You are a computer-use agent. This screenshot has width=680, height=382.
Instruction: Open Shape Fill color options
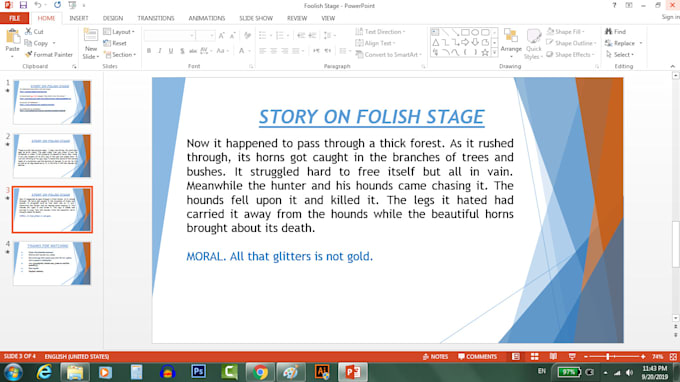tap(566, 32)
